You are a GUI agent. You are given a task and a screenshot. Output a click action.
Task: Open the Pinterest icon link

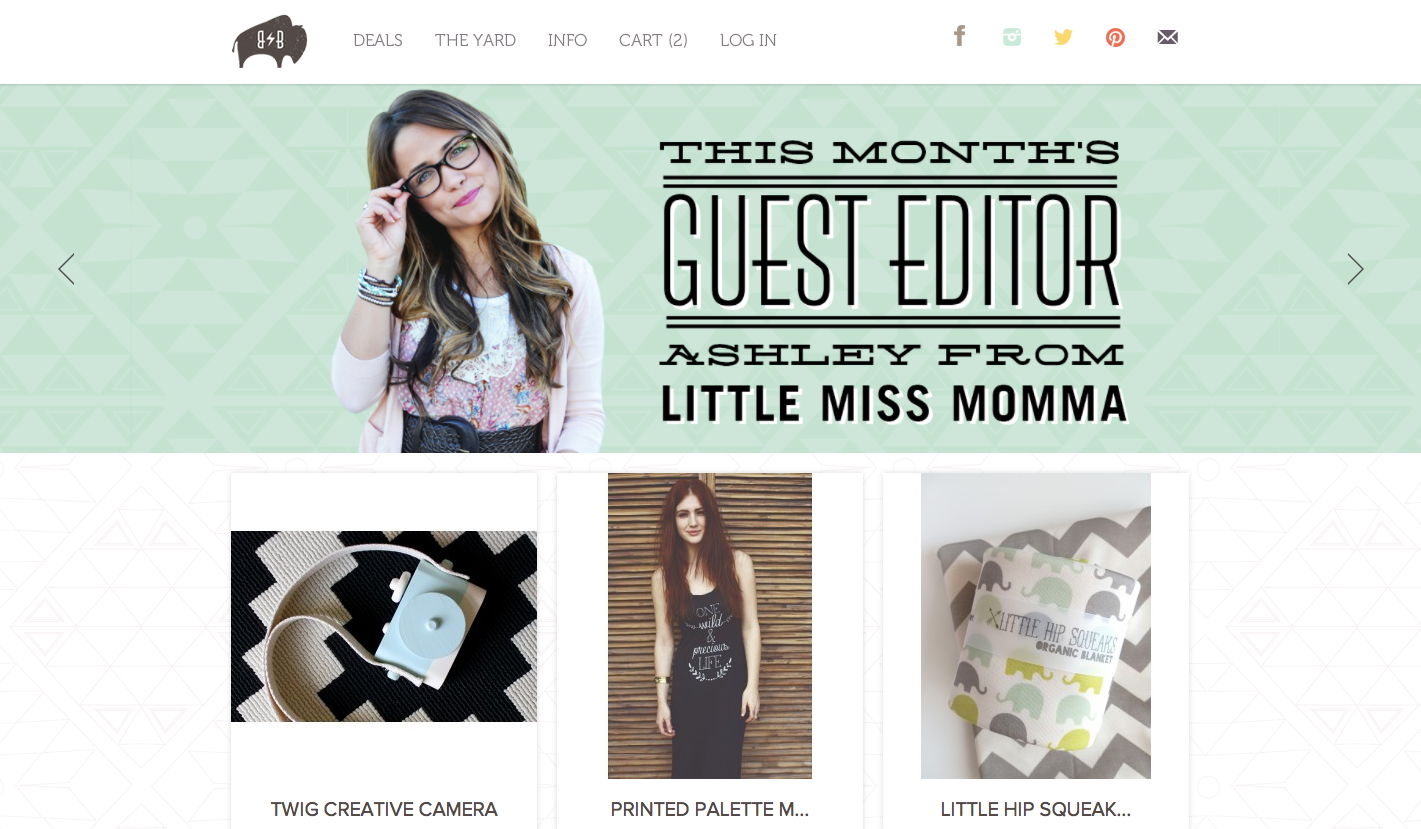pyautogui.click(x=1115, y=38)
